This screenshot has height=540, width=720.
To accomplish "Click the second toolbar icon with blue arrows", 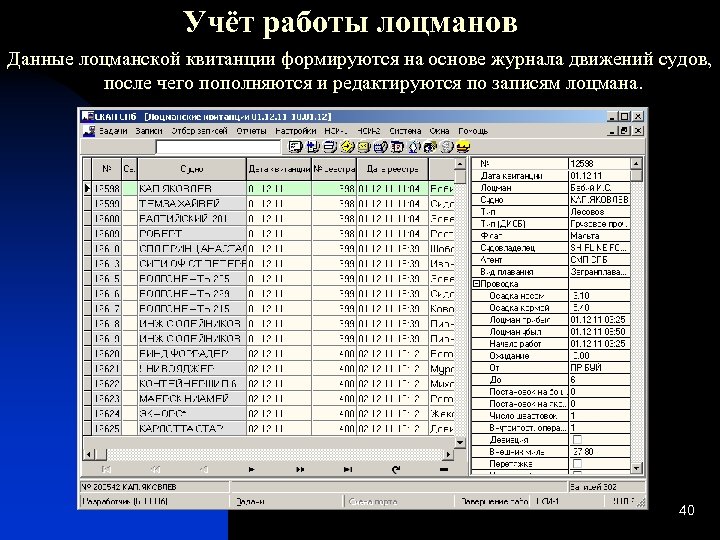I will [x=312, y=147].
